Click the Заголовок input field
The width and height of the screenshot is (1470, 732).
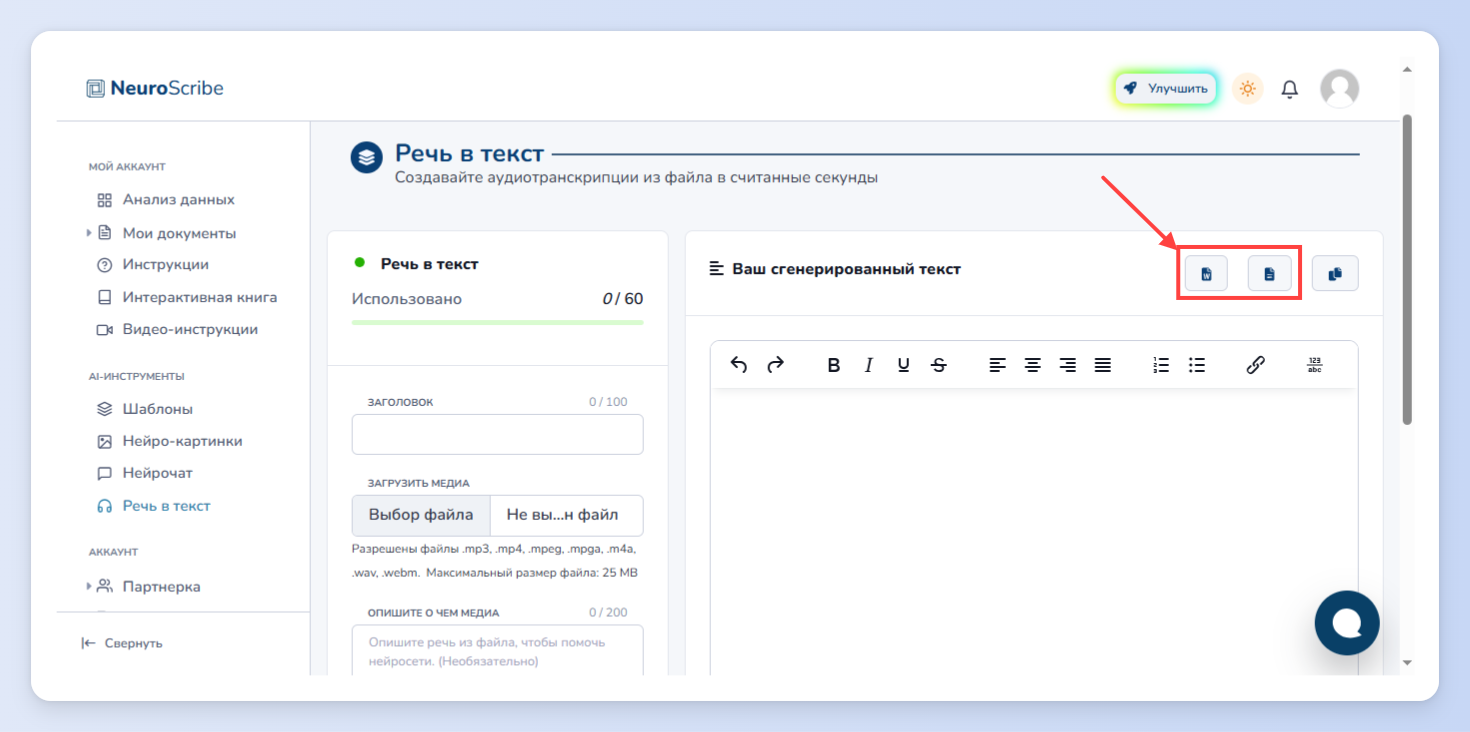pyautogui.click(x=497, y=435)
